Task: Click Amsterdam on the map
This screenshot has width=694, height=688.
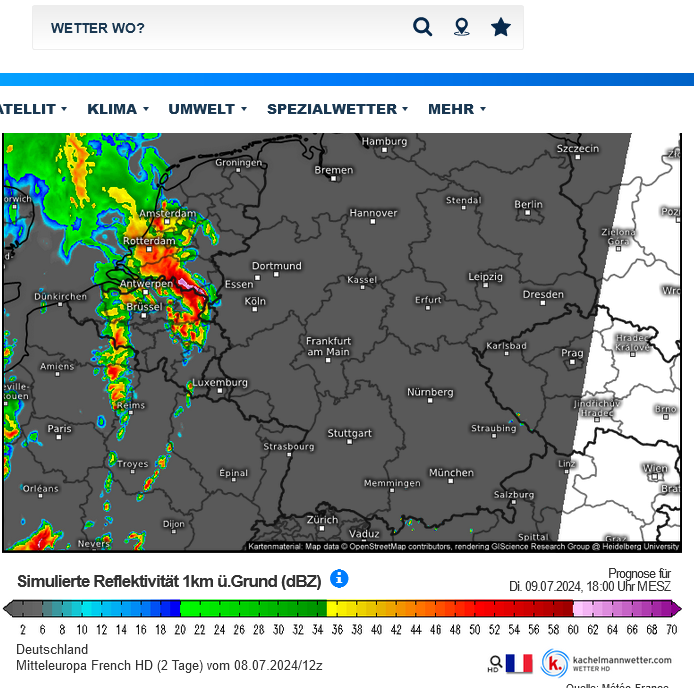Action: tap(167, 213)
